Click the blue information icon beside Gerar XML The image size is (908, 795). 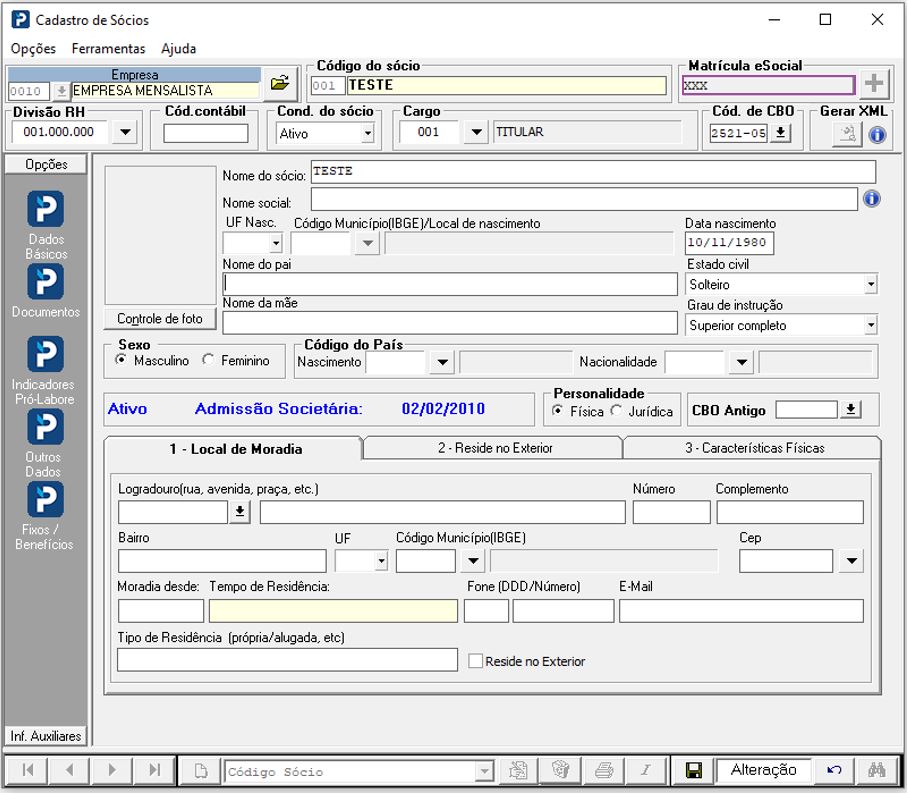point(875,135)
